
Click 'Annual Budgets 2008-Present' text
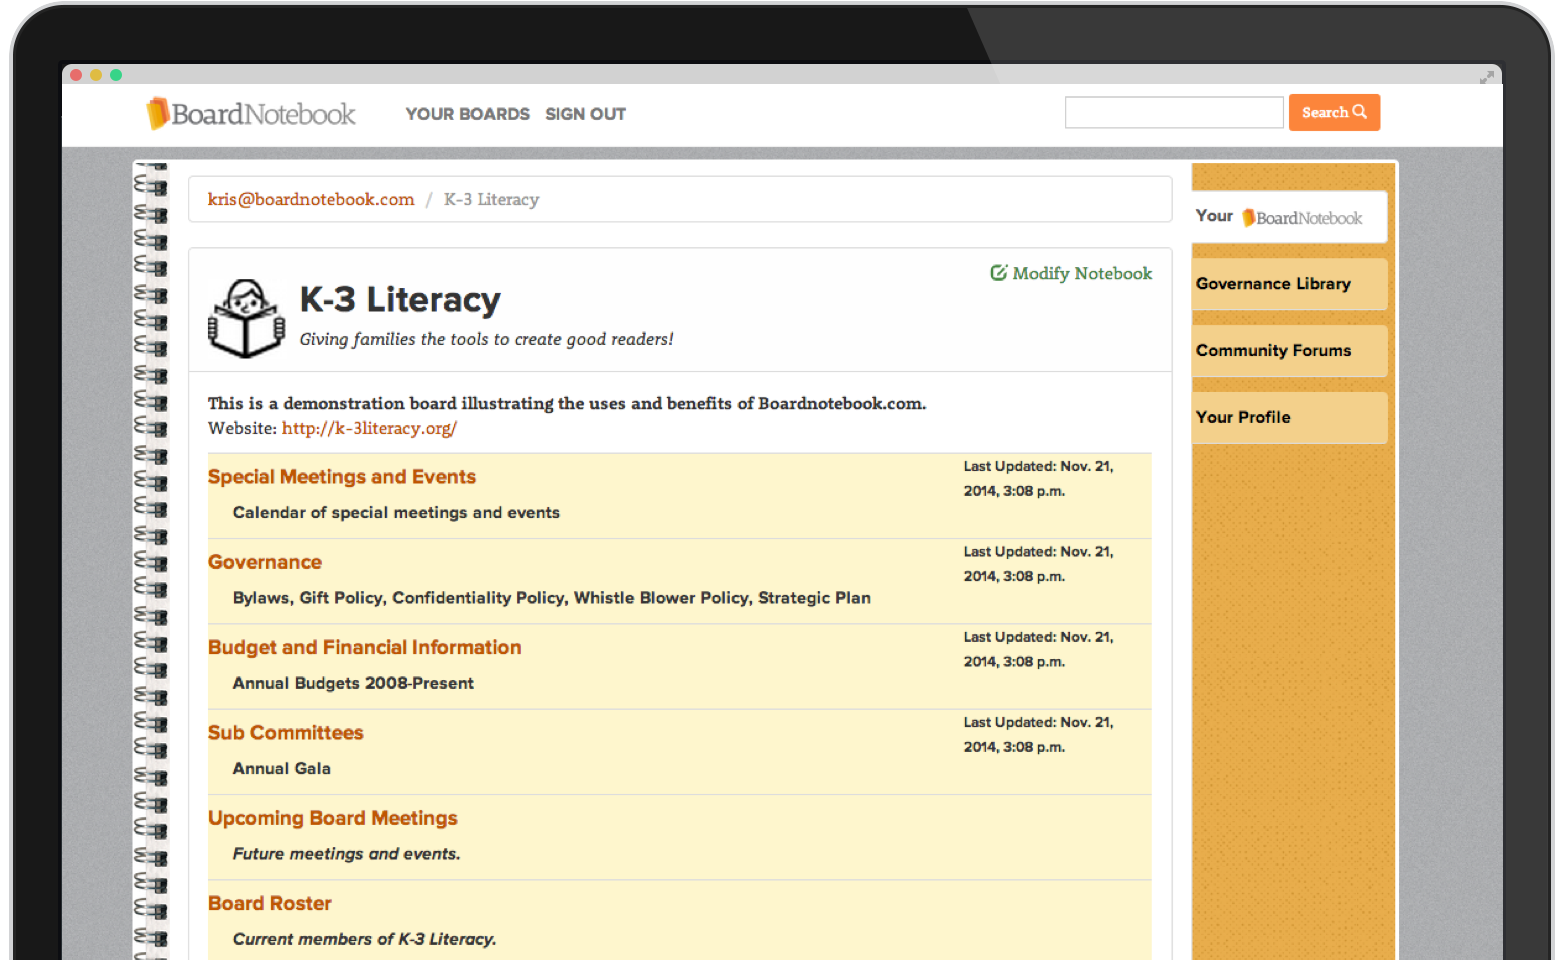[353, 683]
